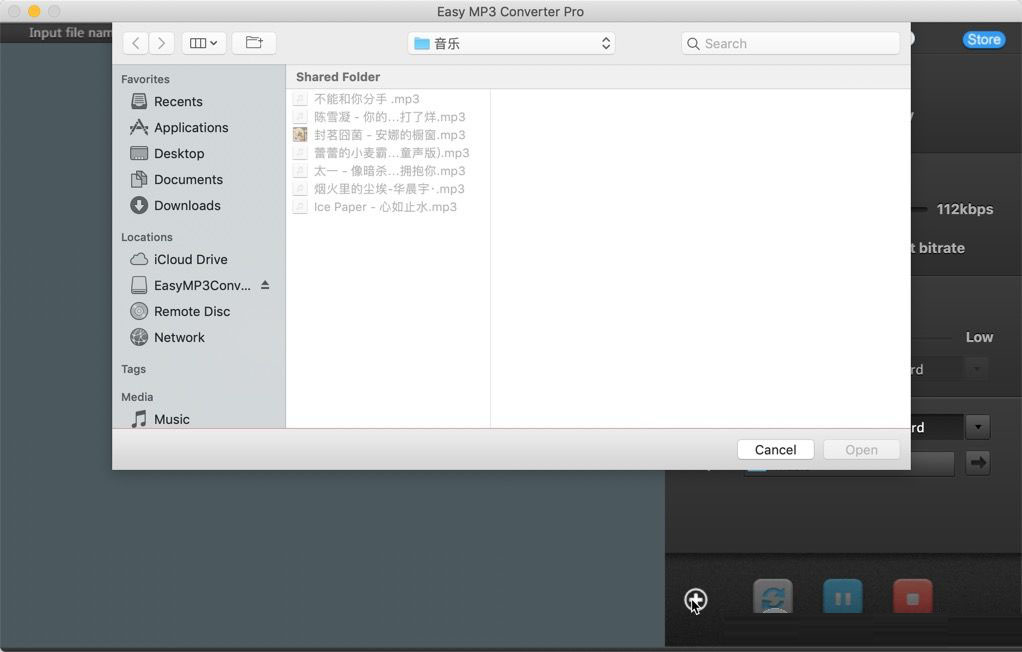1022x652 pixels.
Task: Select file 陈雪凝 - 你的…打了烊.mp3
Action: pos(390,117)
